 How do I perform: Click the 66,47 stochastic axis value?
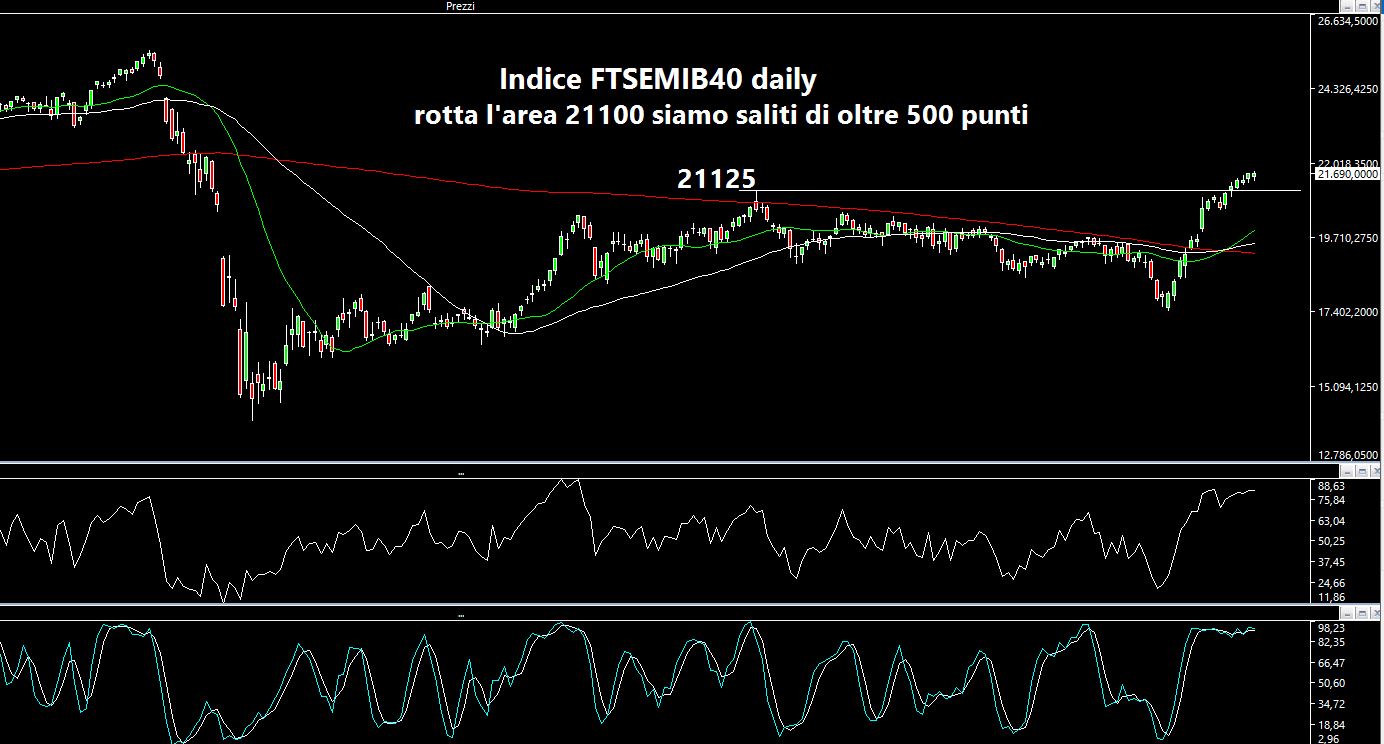click(1333, 662)
